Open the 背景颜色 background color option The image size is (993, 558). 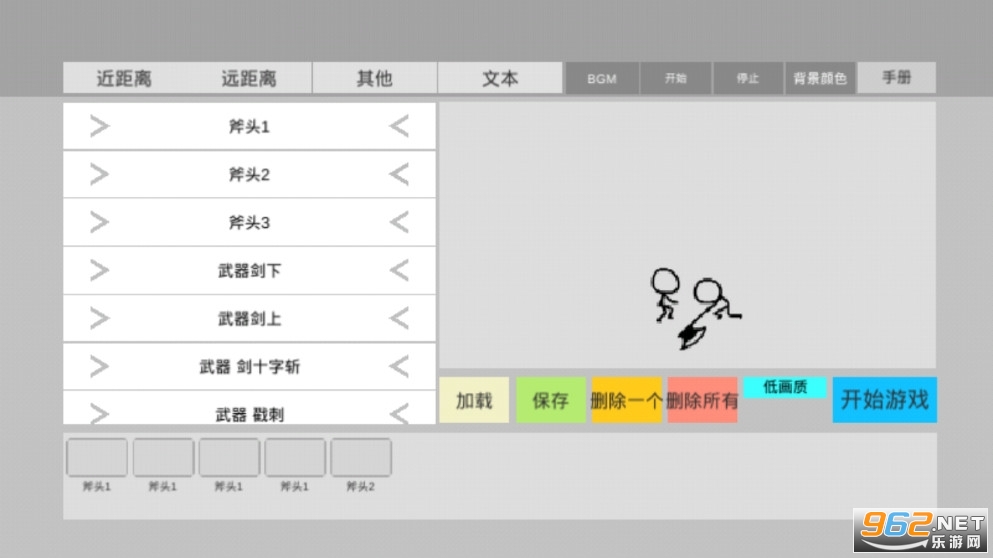coord(820,79)
